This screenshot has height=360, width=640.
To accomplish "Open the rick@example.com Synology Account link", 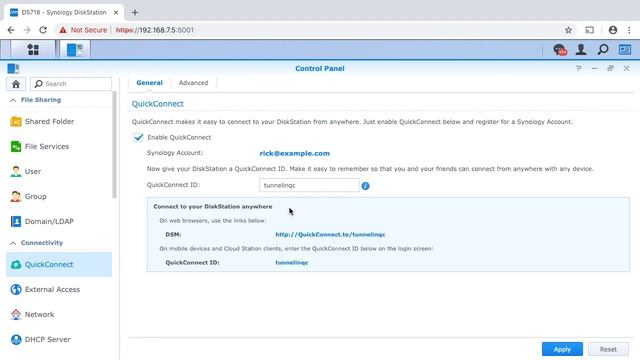I will point(295,153).
